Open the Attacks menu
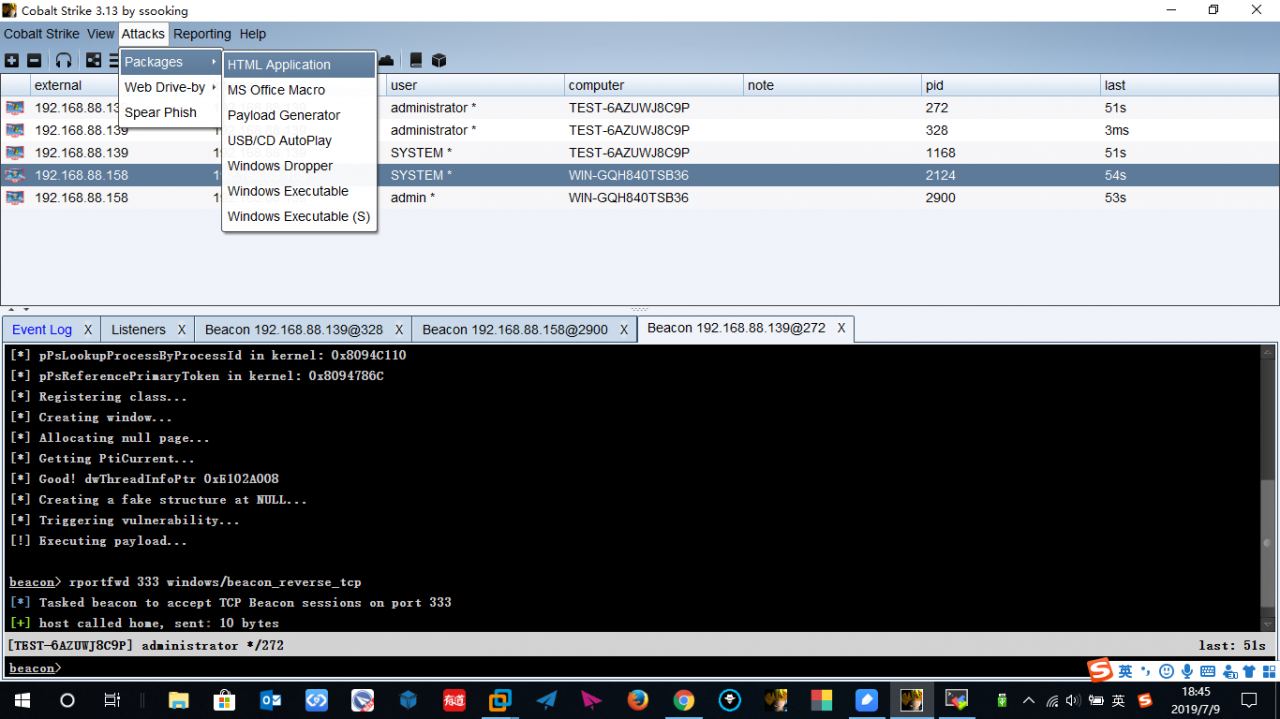 click(143, 34)
